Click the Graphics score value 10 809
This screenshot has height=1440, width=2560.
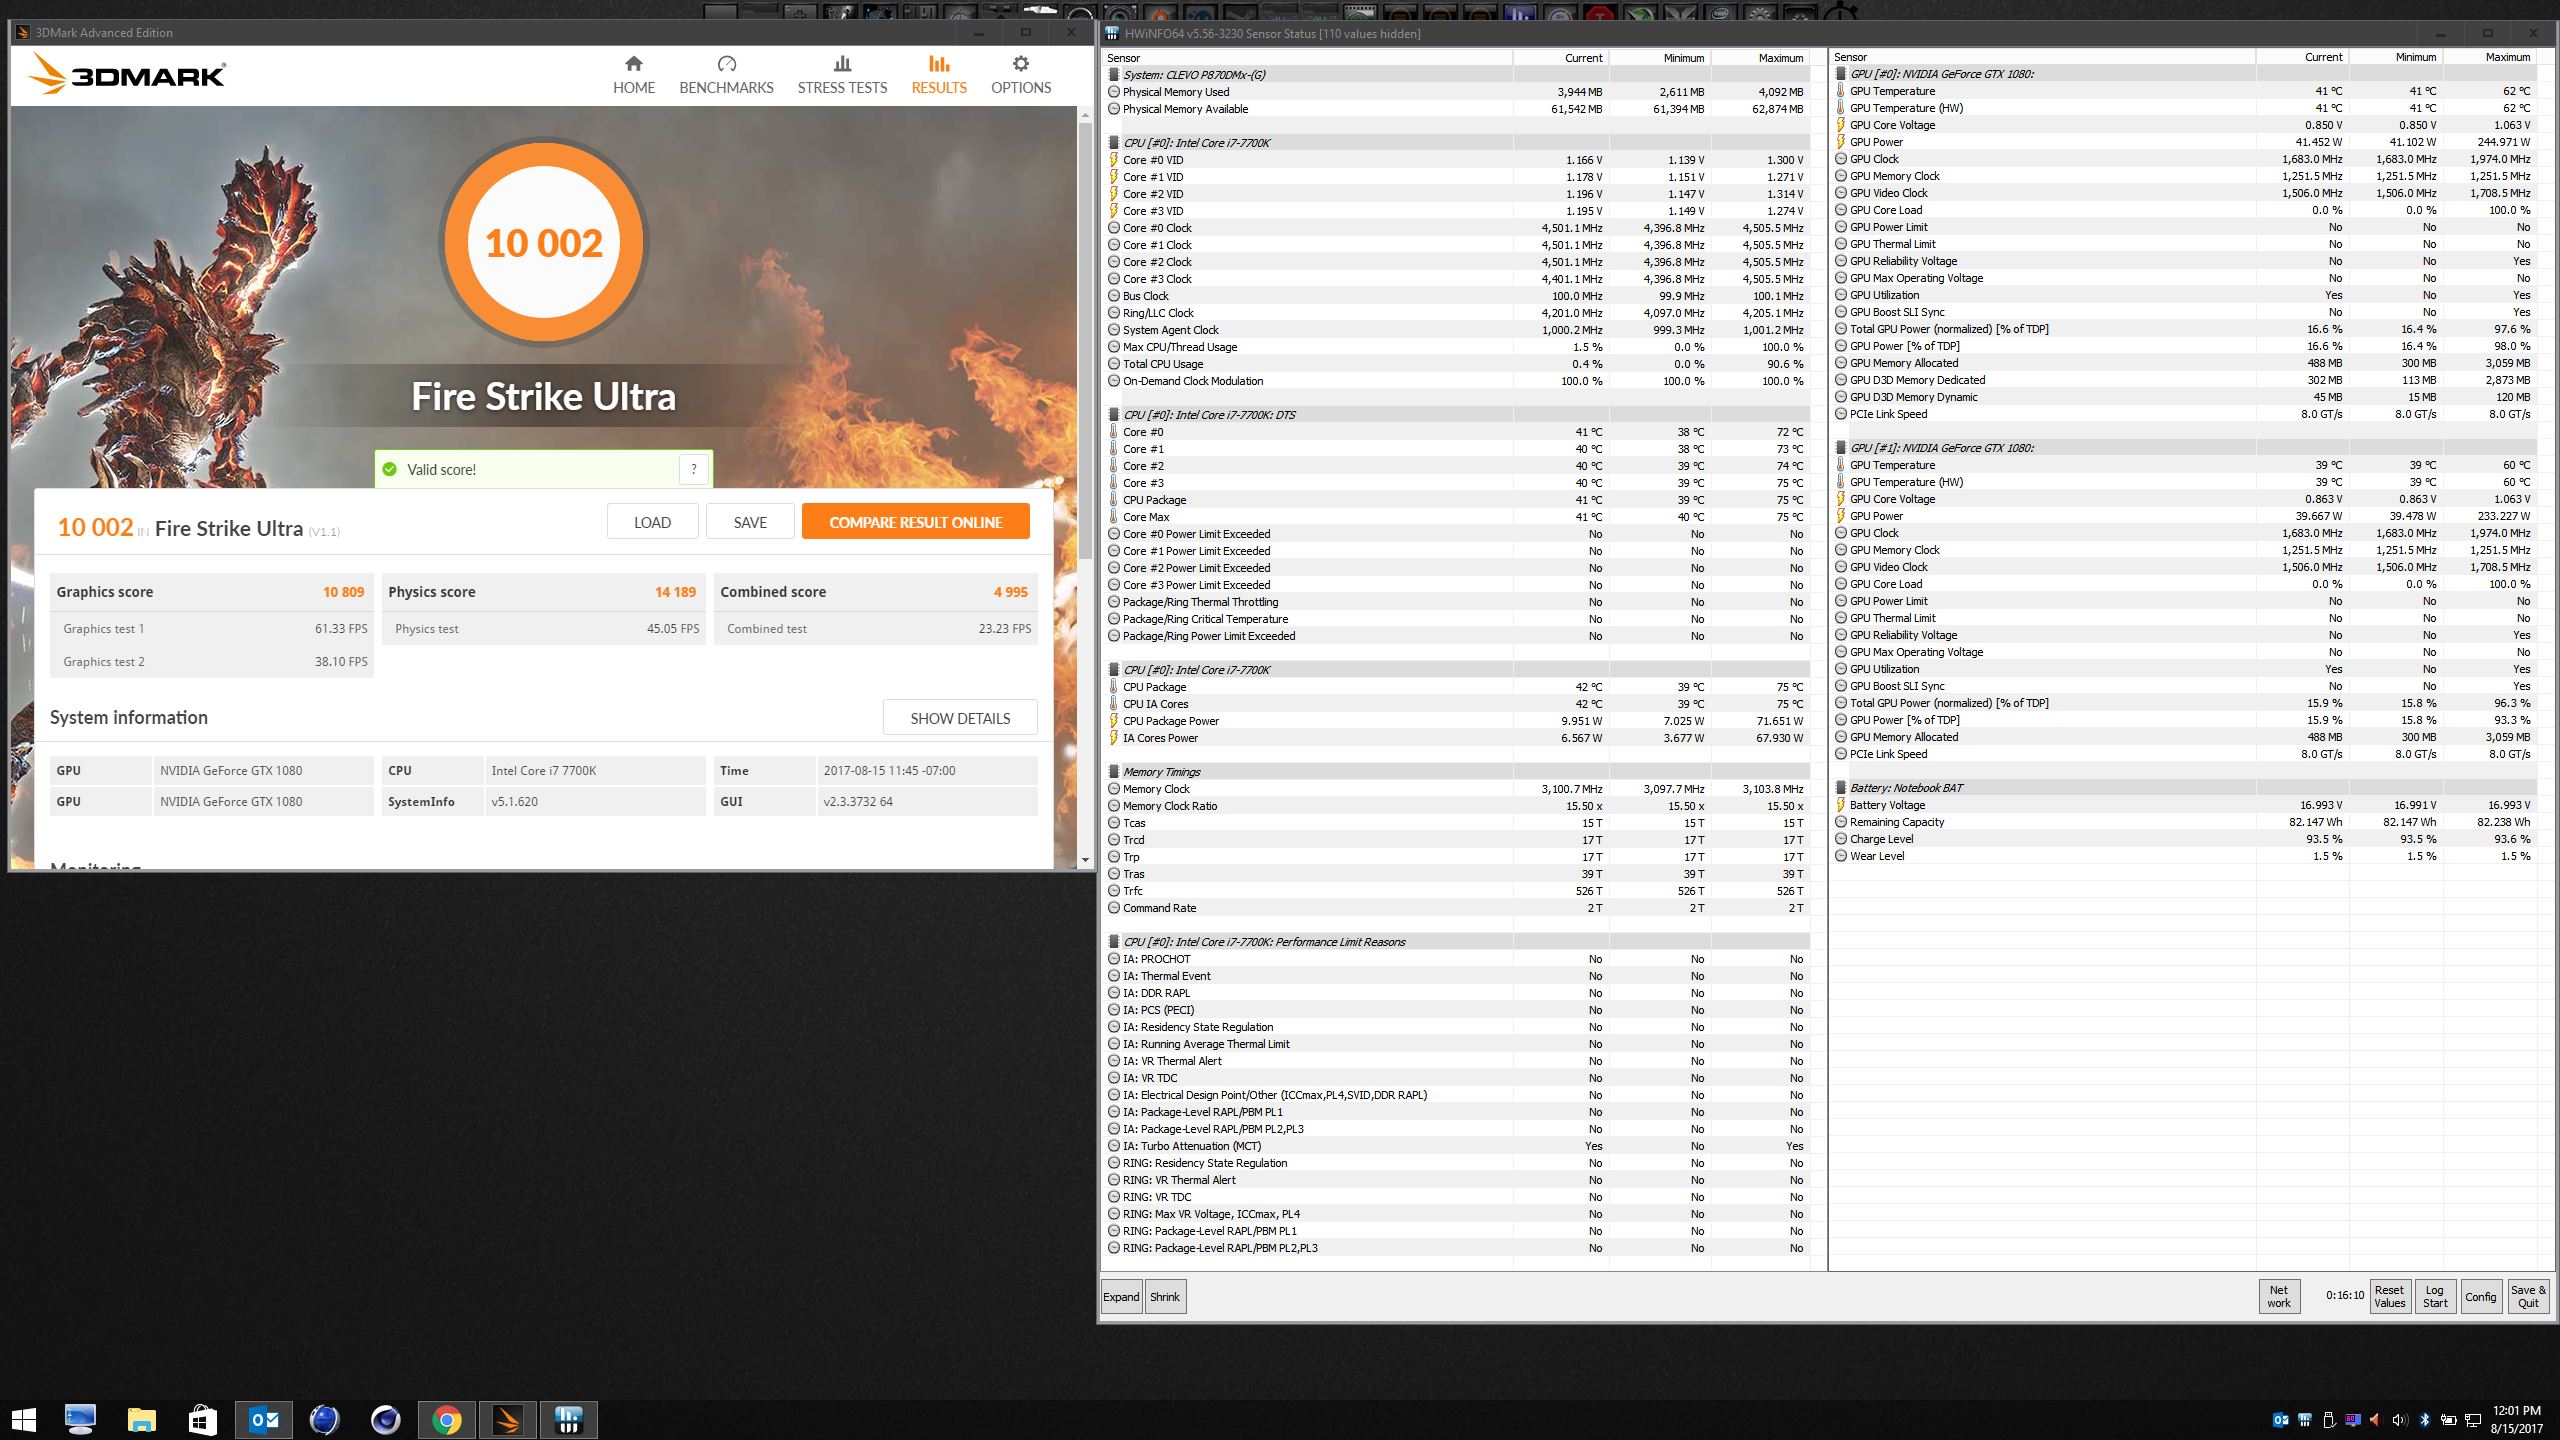(343, 591)
